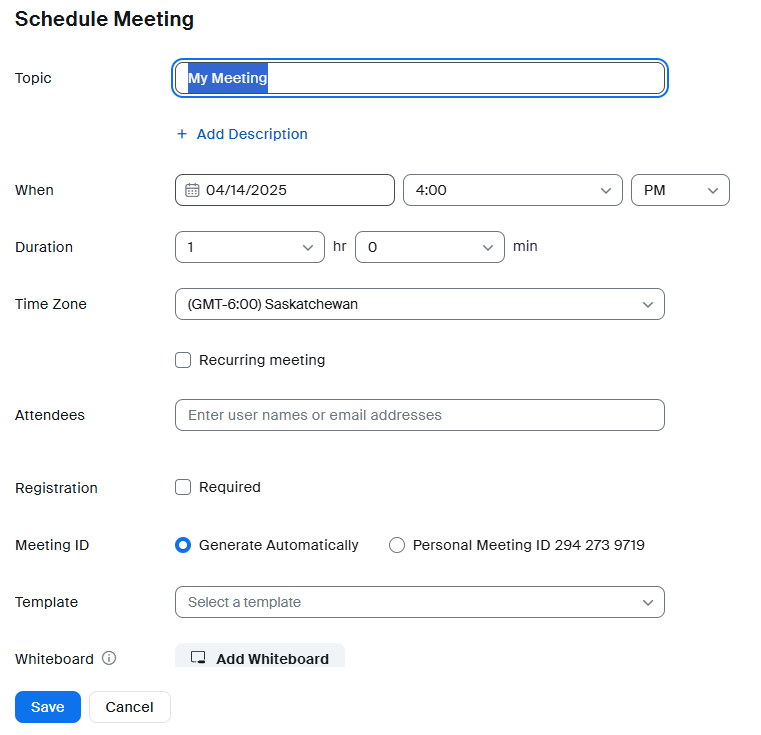Screen dimensions: 761x735
Task: Click the whiteboard icon in Add Whiteboard
Action: (198, 658)
